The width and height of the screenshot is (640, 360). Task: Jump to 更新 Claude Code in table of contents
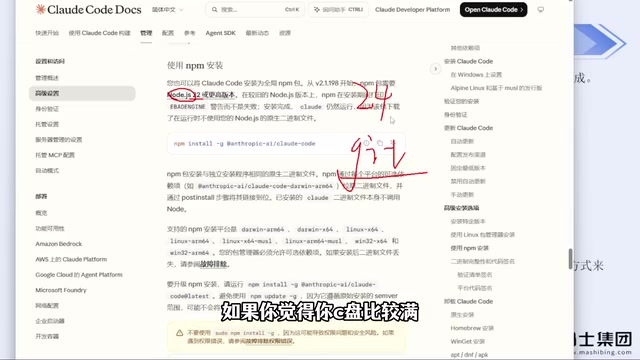(468, 128)
